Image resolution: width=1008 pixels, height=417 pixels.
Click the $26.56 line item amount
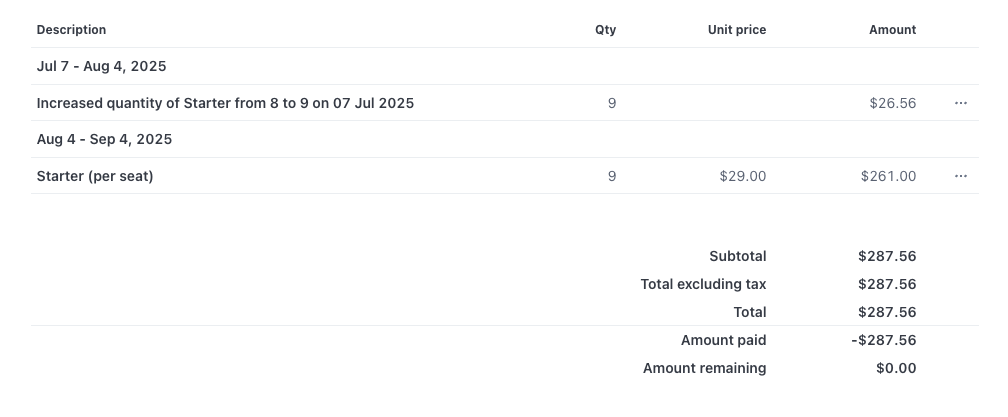893,103
